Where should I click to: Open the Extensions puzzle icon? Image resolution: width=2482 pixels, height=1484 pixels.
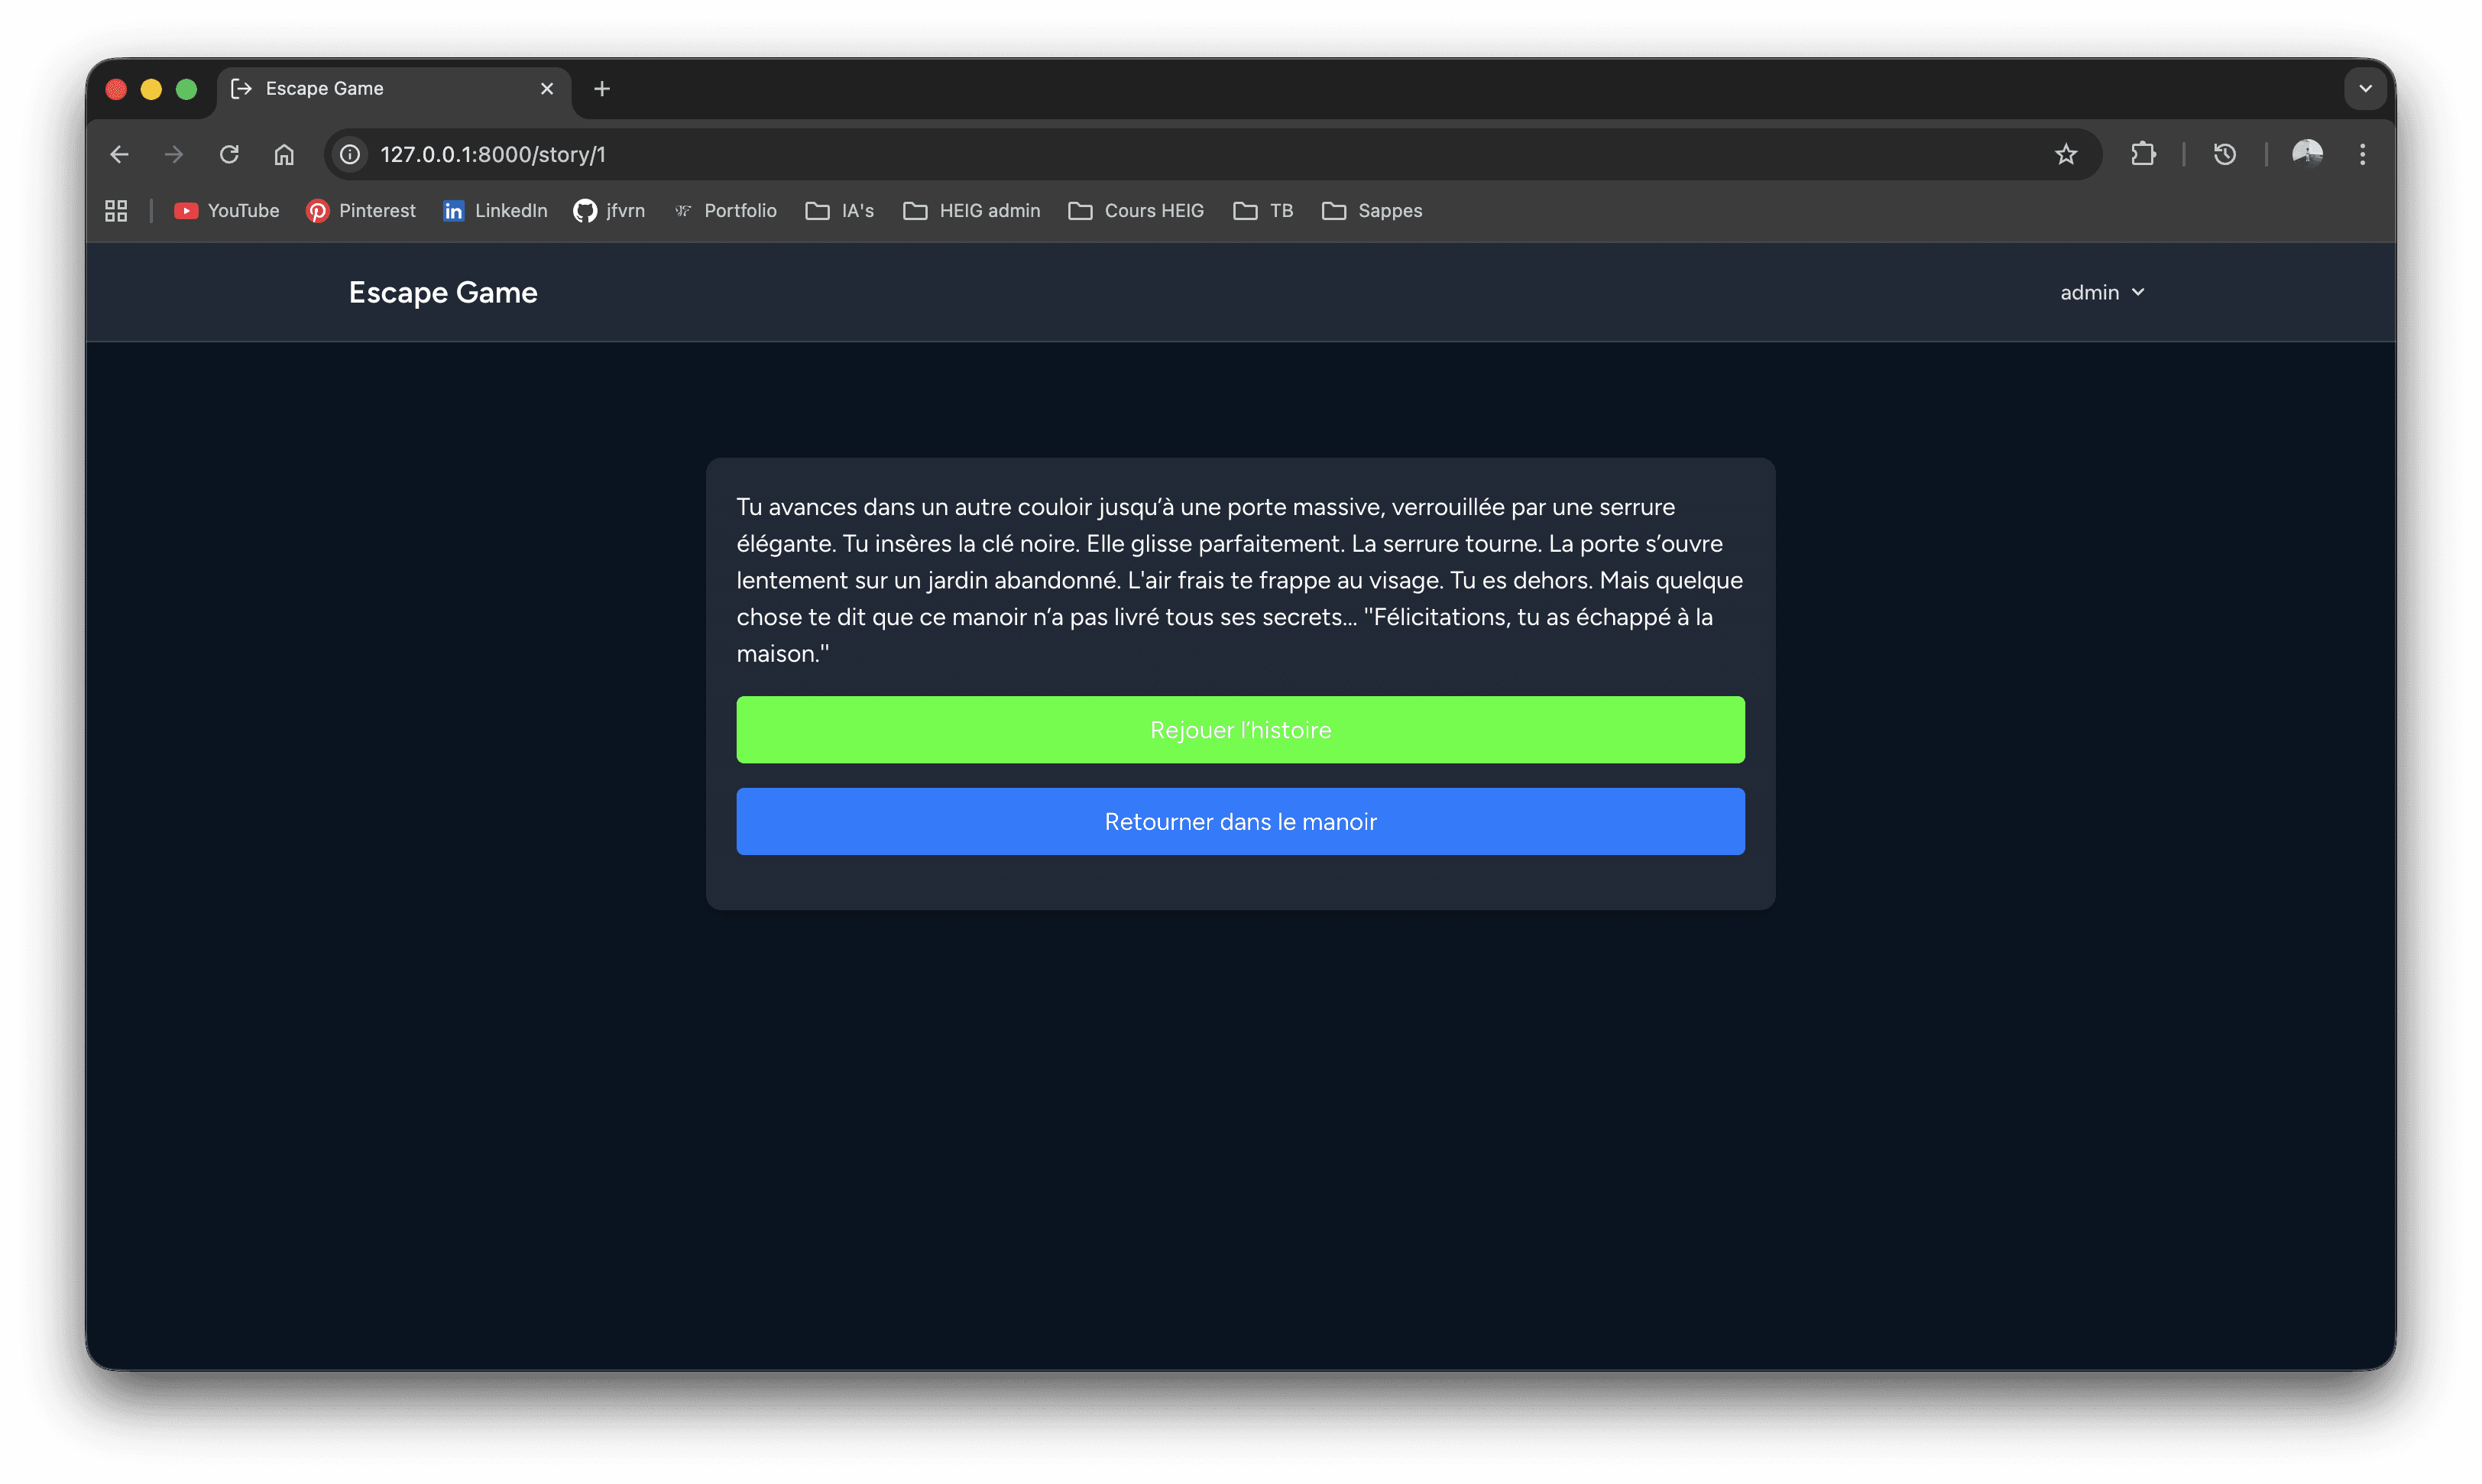tap(2143, 154)
